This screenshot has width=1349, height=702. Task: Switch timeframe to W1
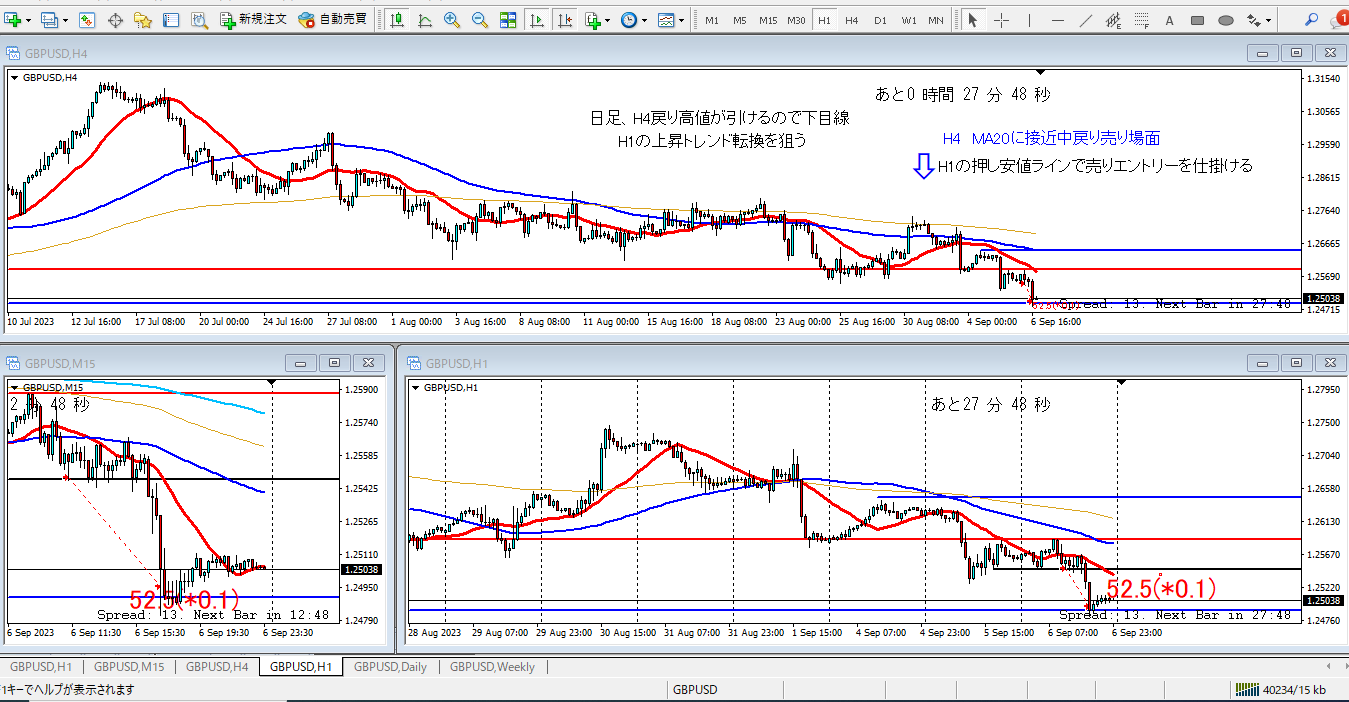909,20
